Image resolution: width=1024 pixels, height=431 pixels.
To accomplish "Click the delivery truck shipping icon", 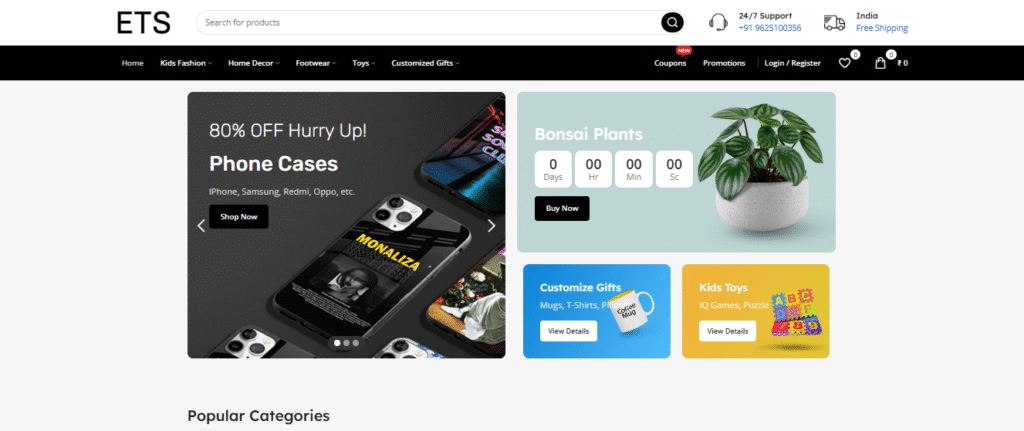I will point(834,23).
